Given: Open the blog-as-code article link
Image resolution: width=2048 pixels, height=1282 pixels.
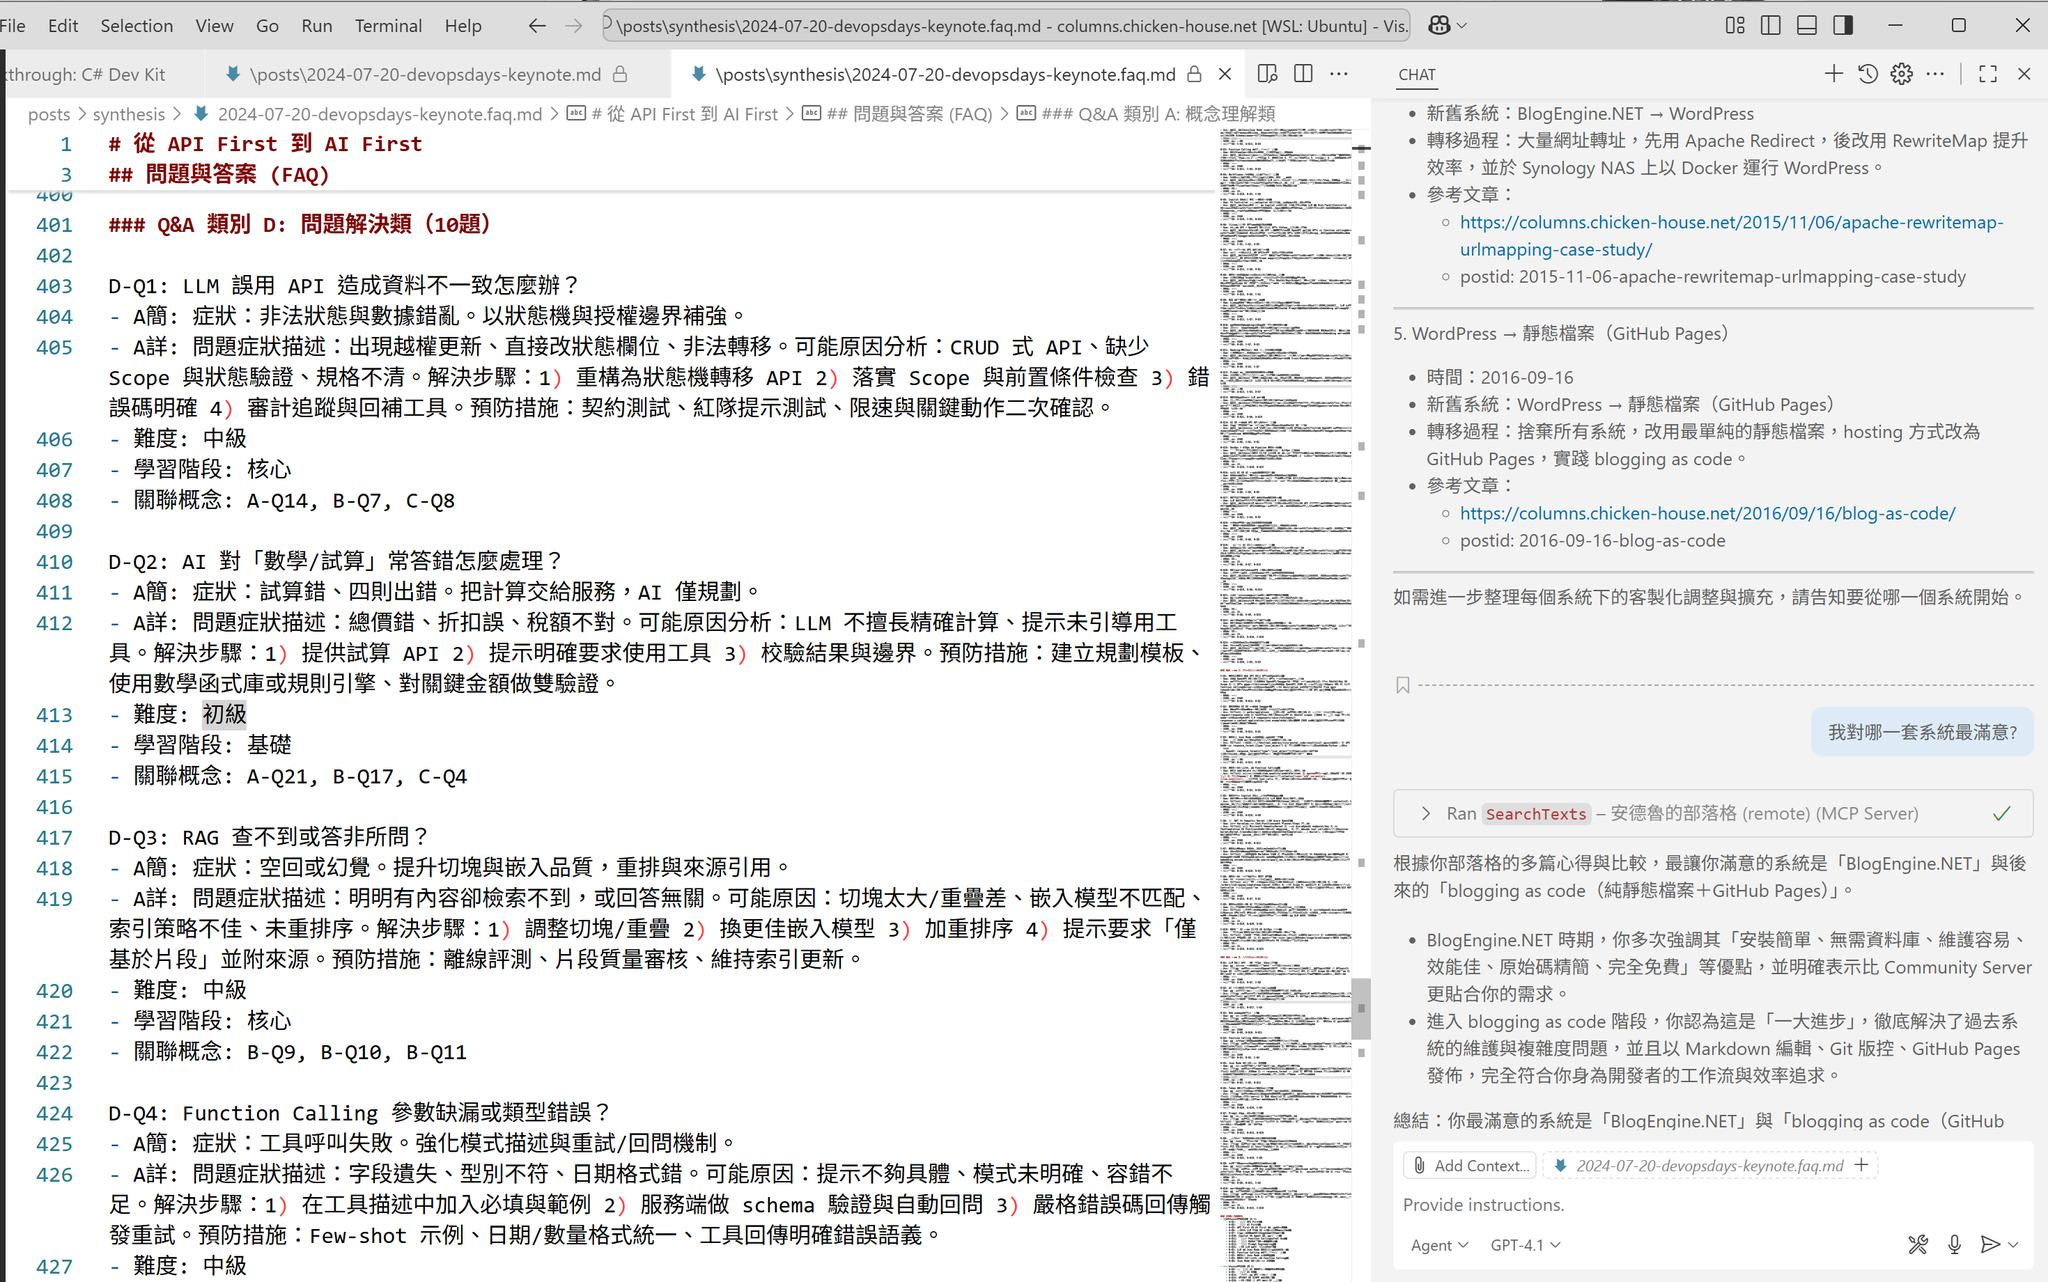Looking at the screenshot, I should [1707, 513].
